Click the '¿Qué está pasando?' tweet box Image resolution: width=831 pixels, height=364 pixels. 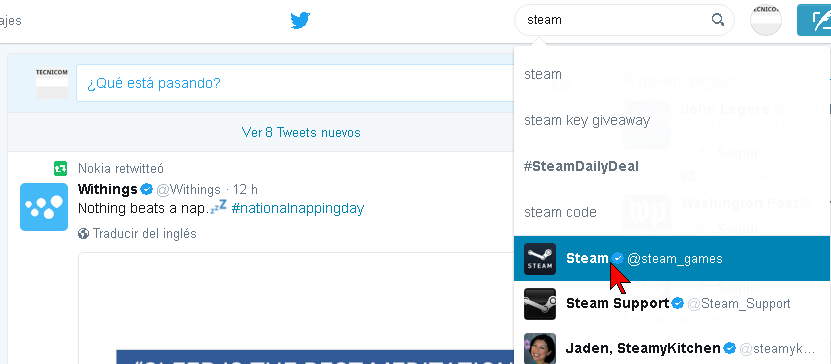pos(295,83)
